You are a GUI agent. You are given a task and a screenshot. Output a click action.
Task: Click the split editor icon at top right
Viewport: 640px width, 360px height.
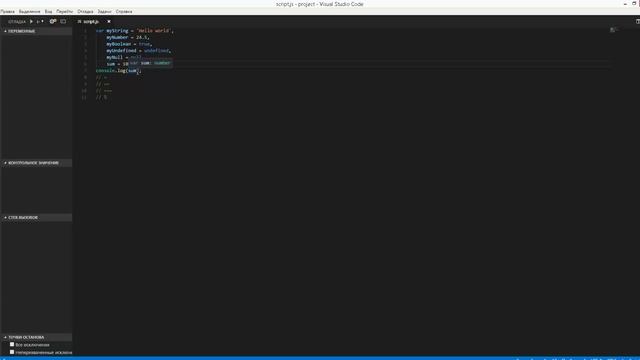click(638, 22)
